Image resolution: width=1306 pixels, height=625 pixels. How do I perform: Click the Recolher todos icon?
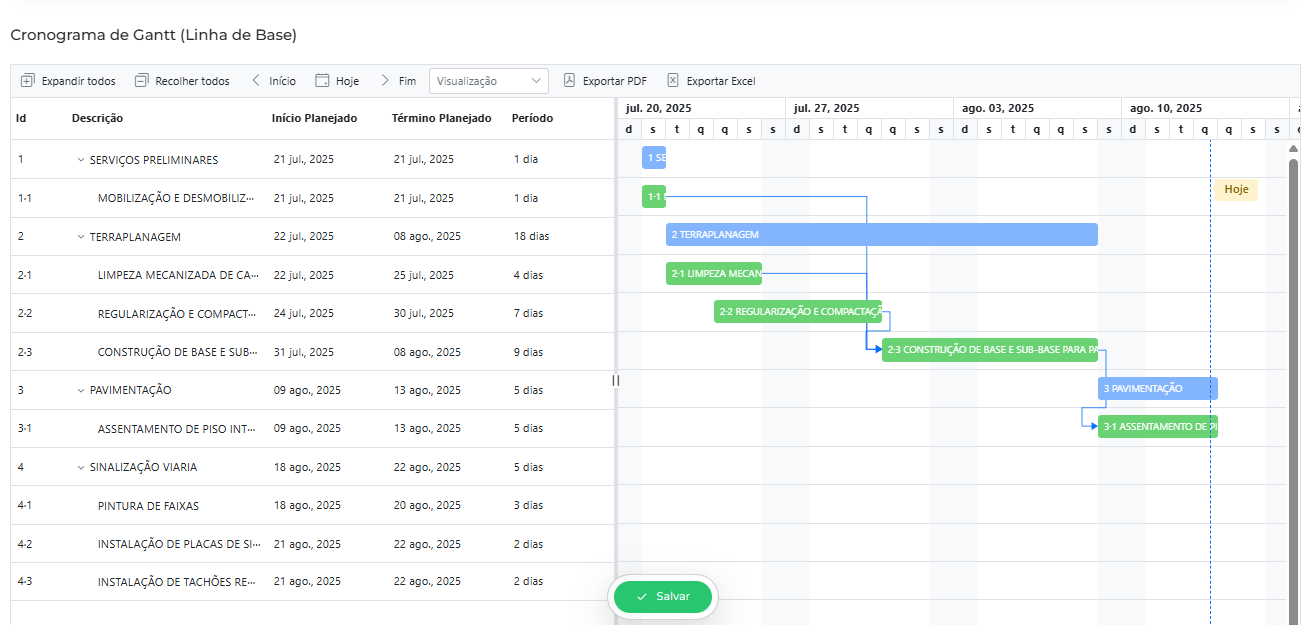[141, 81]
